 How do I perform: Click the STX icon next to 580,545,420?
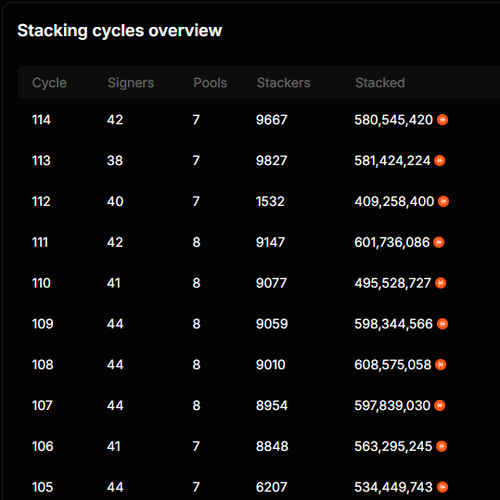coord(442,120)
